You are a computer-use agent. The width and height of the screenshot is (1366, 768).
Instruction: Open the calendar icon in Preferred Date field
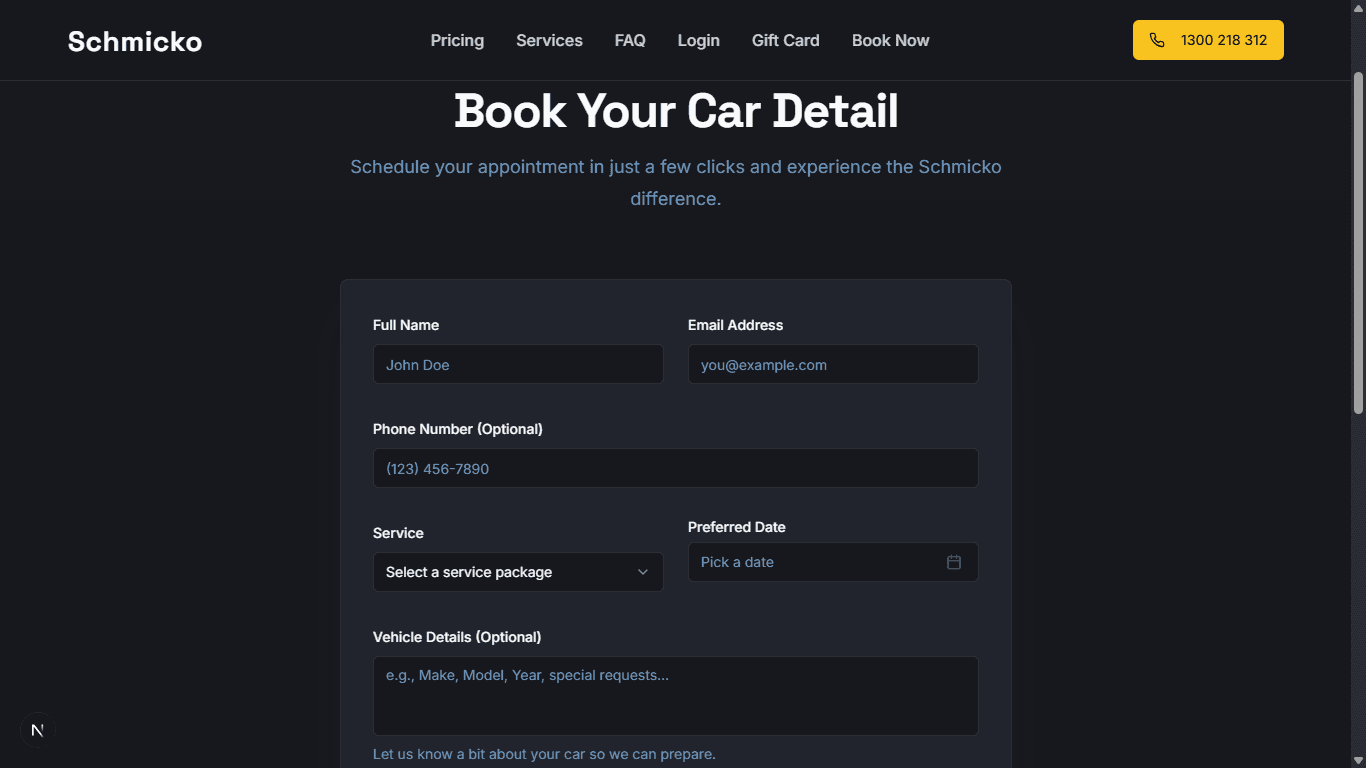tap(953, 562)
